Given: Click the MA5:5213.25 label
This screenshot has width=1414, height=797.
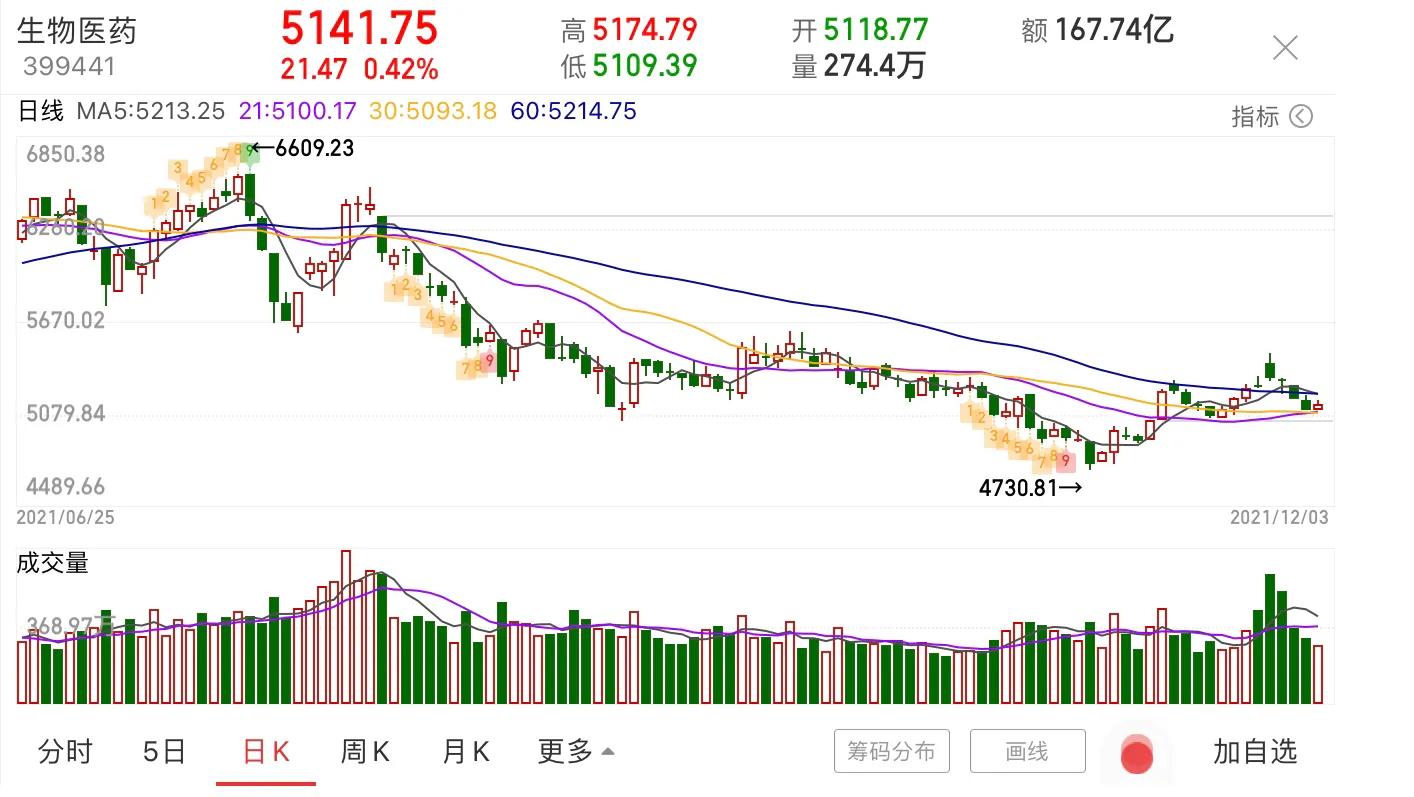Looking at the screenshot, I should (153, 111).
